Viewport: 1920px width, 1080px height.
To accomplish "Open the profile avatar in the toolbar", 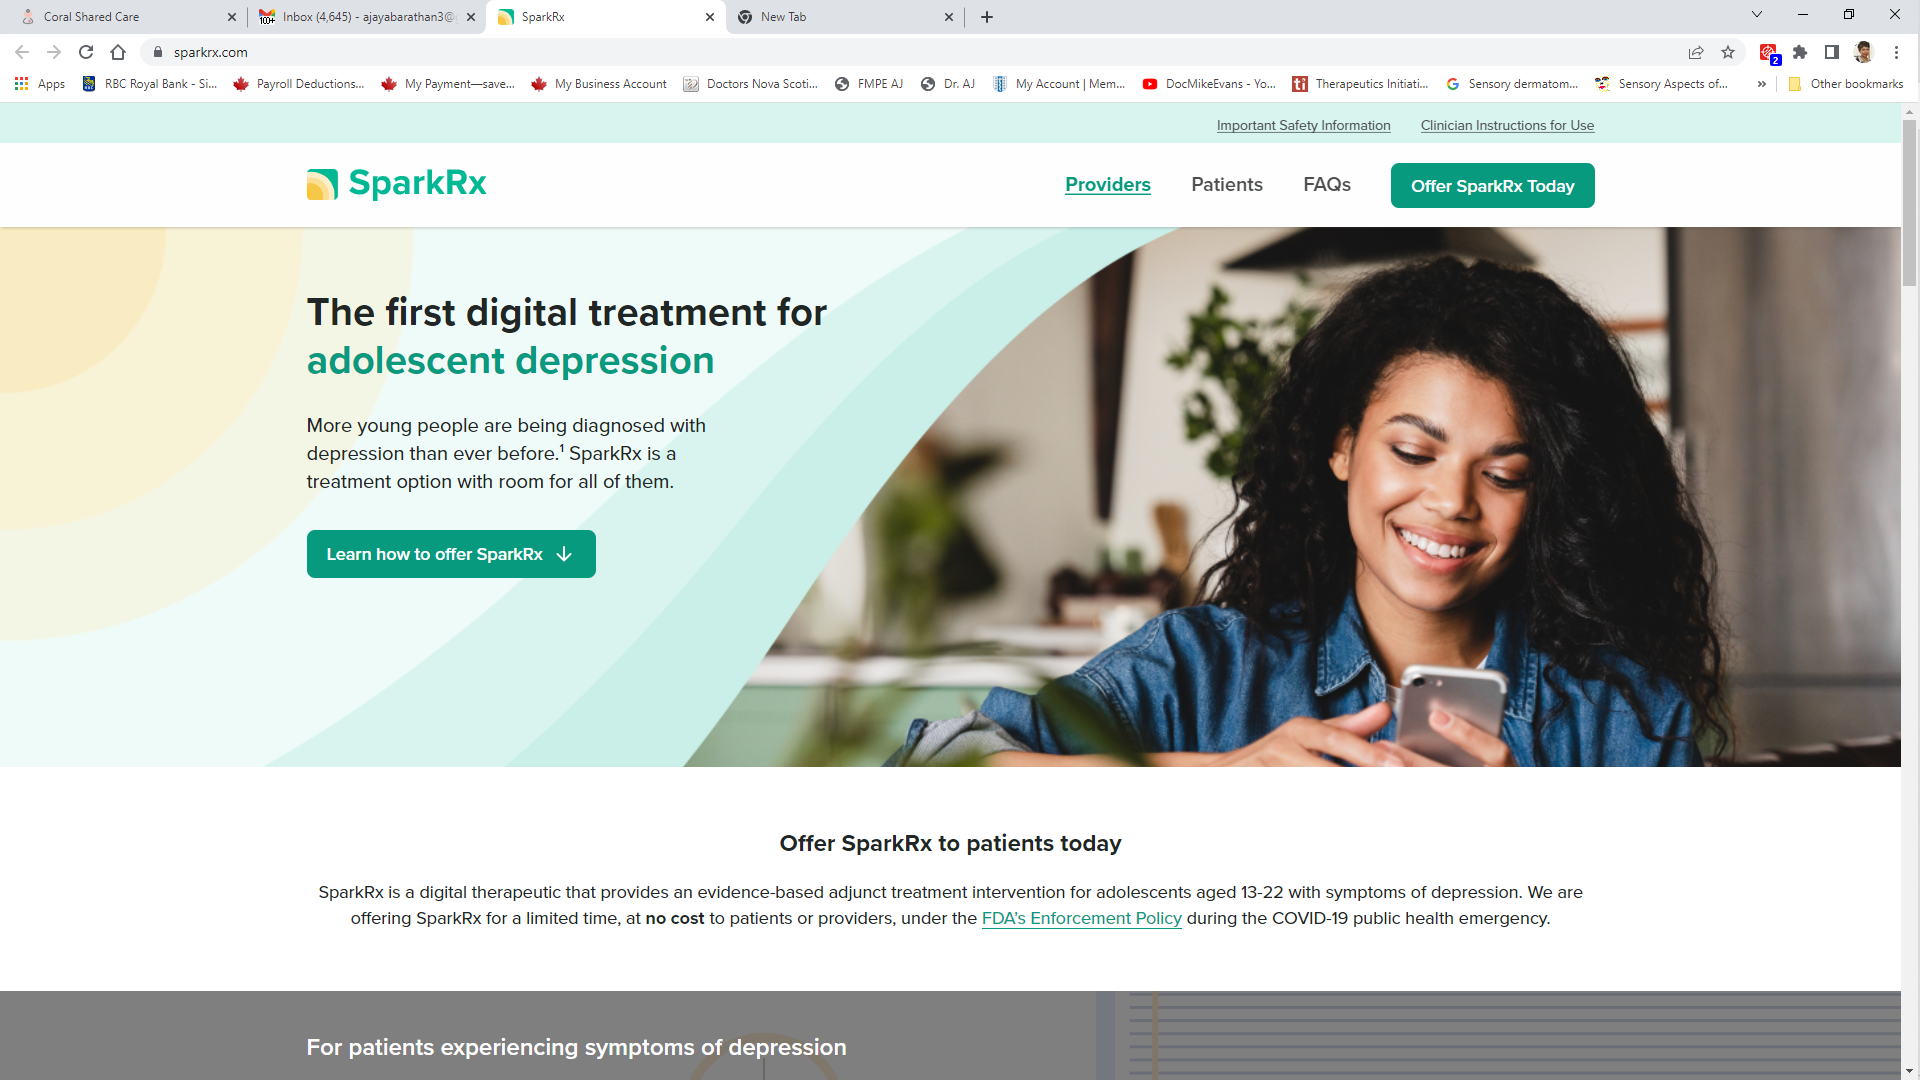I will pyautogui.click(x=1864, y=52).
